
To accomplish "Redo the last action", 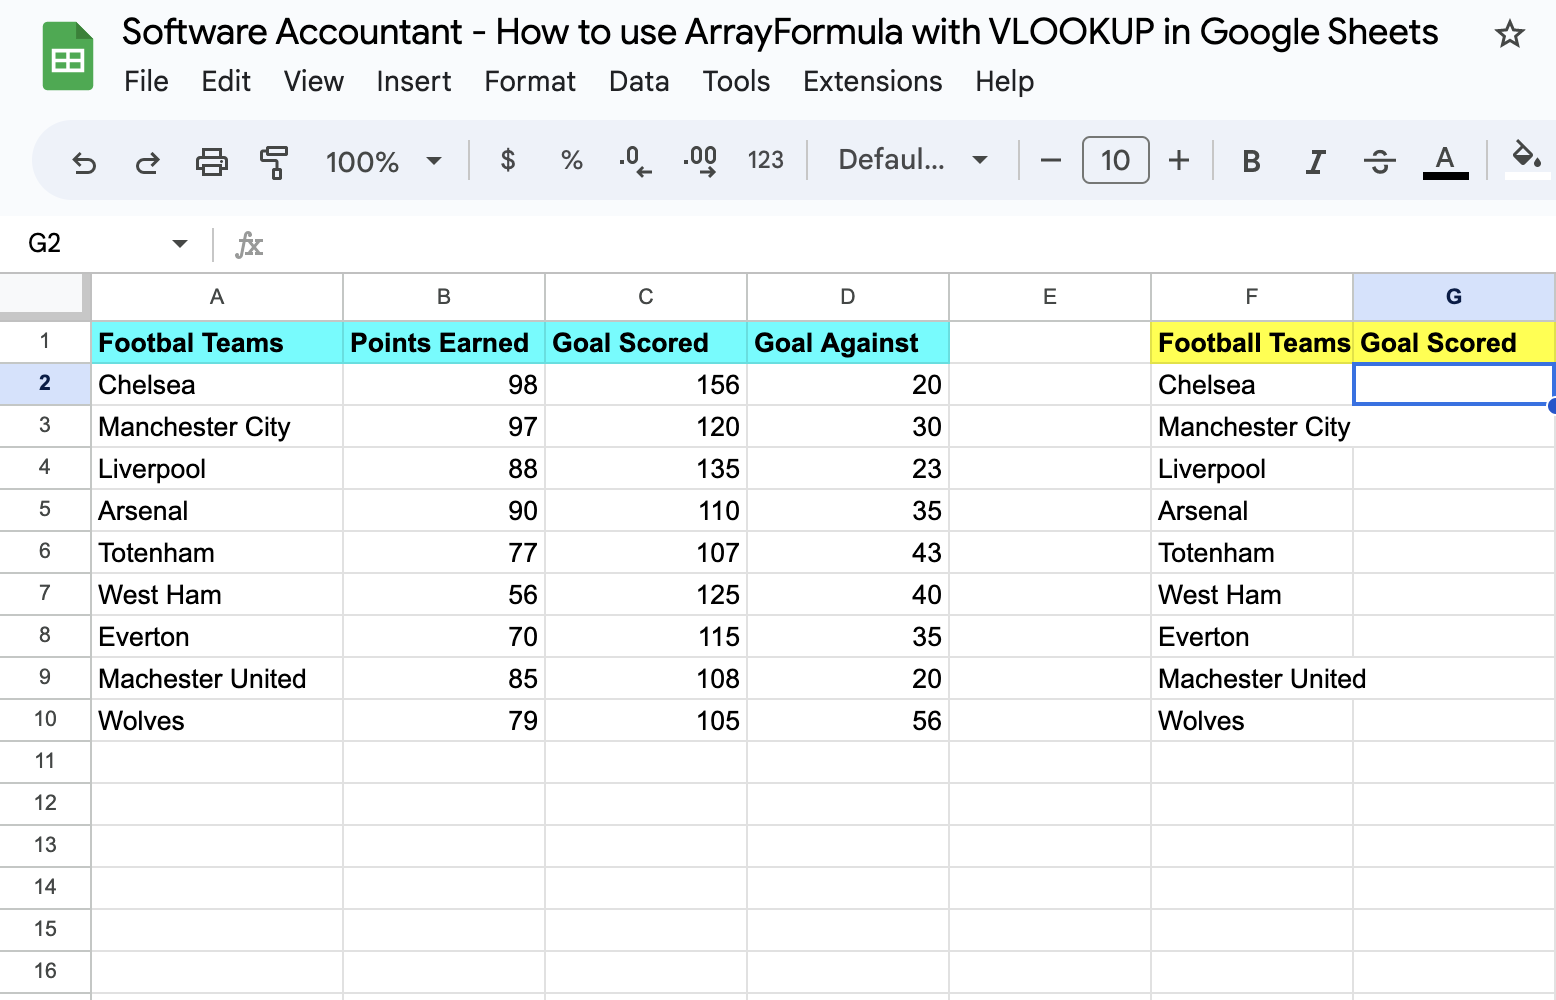I will point(148,161).
